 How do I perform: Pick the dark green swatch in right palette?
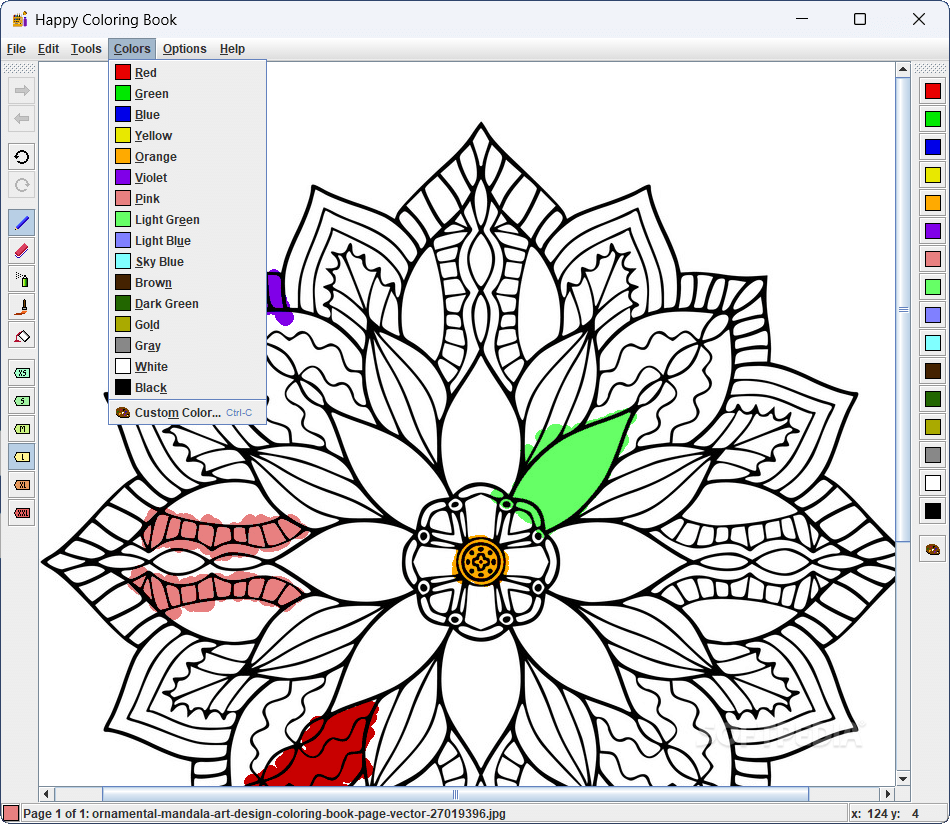pos(932,399)
